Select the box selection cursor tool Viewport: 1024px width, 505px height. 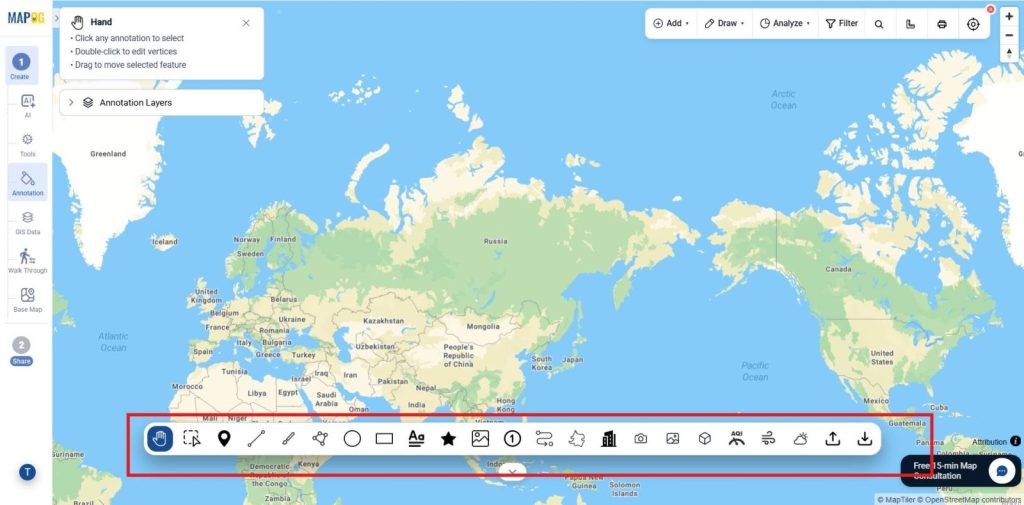click(192, 438)
